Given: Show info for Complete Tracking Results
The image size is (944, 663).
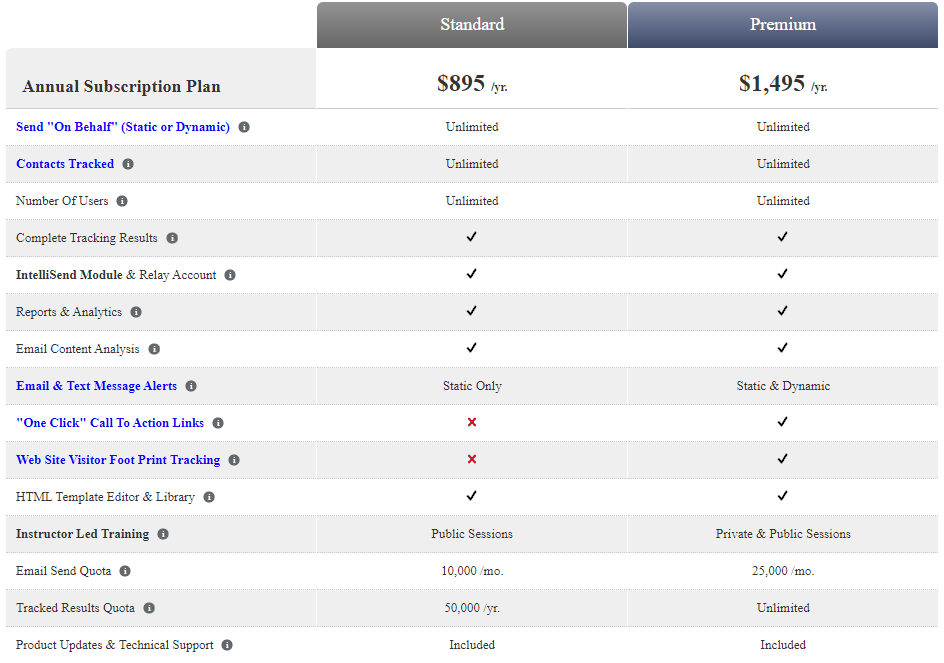Looking at the screenshot, I should point(172,238).
